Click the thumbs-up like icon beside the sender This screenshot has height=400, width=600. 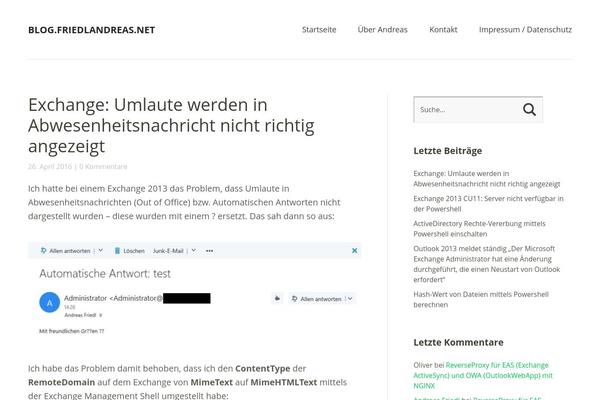coord(277,299)
